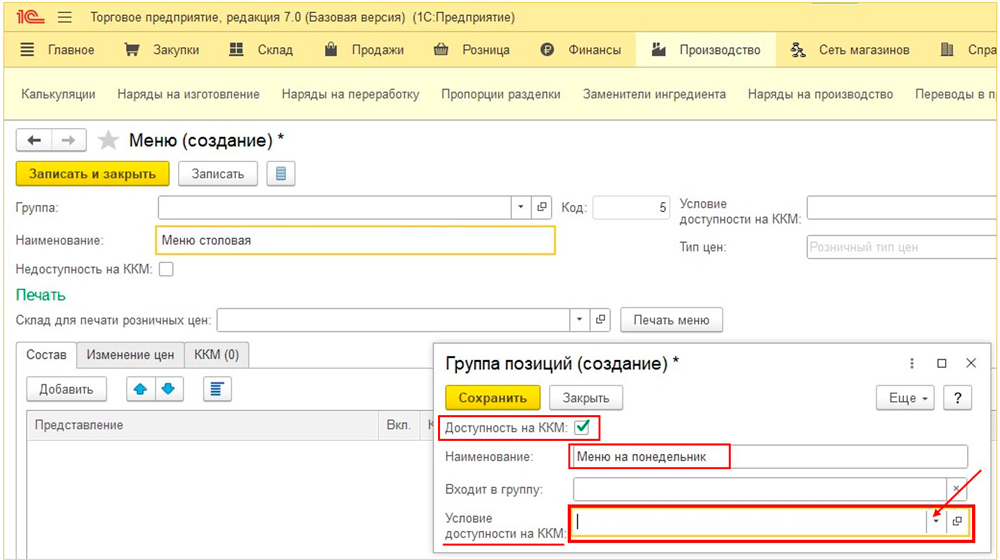Click the hamburger menu icon beside 1C logo
Screen dimensions: 1000x560
pos(65,18)
